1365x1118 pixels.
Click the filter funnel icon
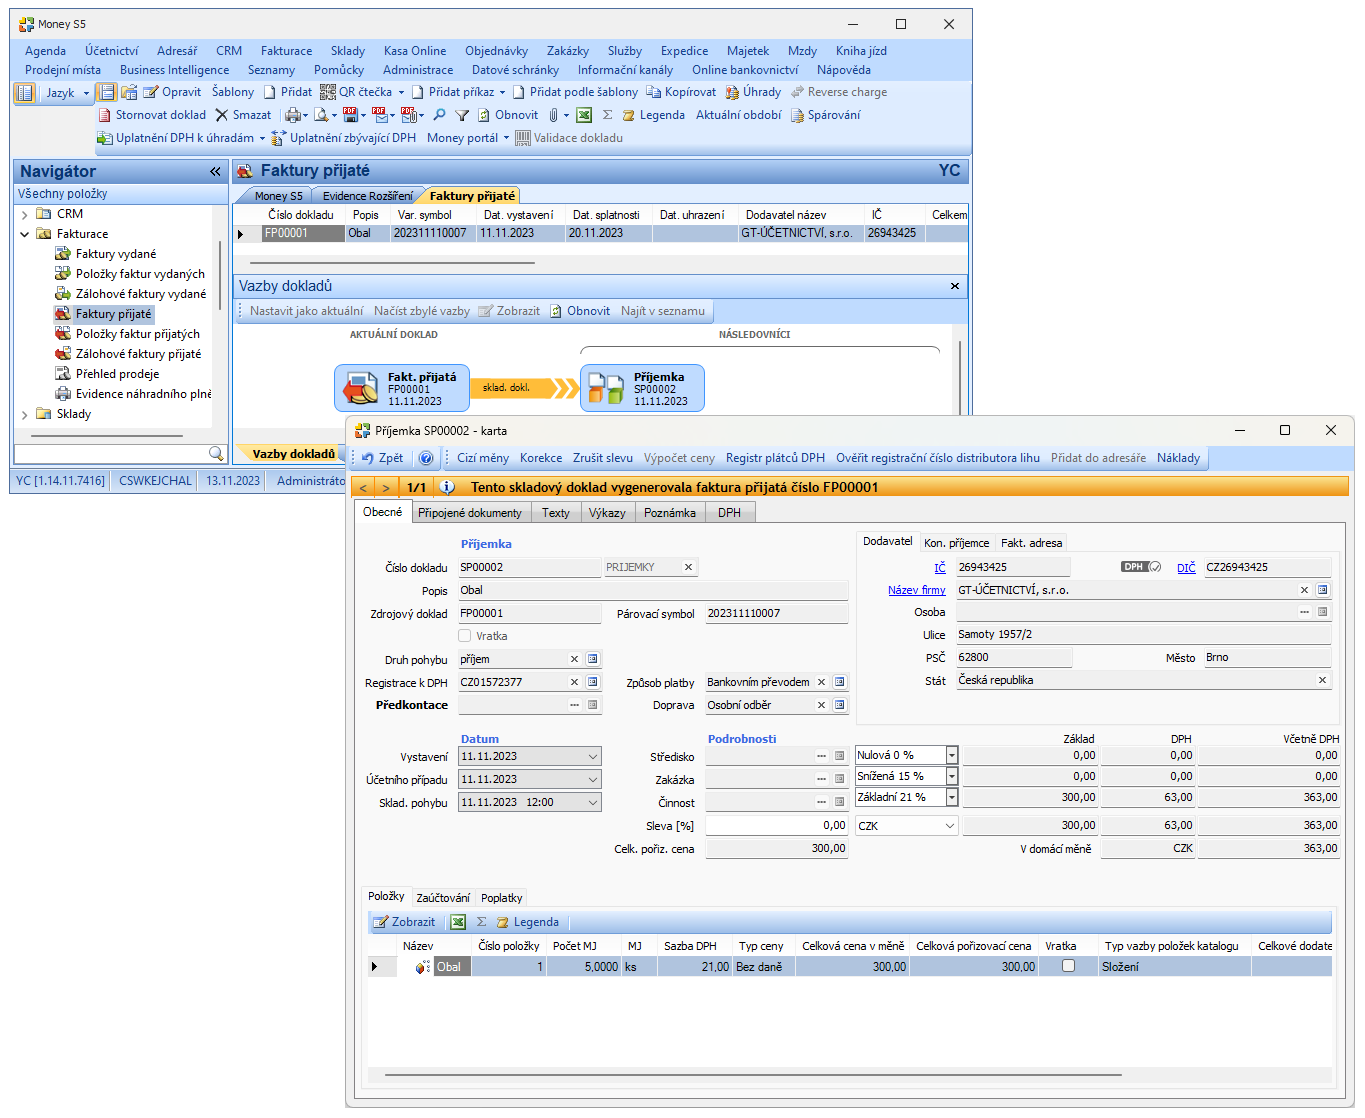pos(462,115)
